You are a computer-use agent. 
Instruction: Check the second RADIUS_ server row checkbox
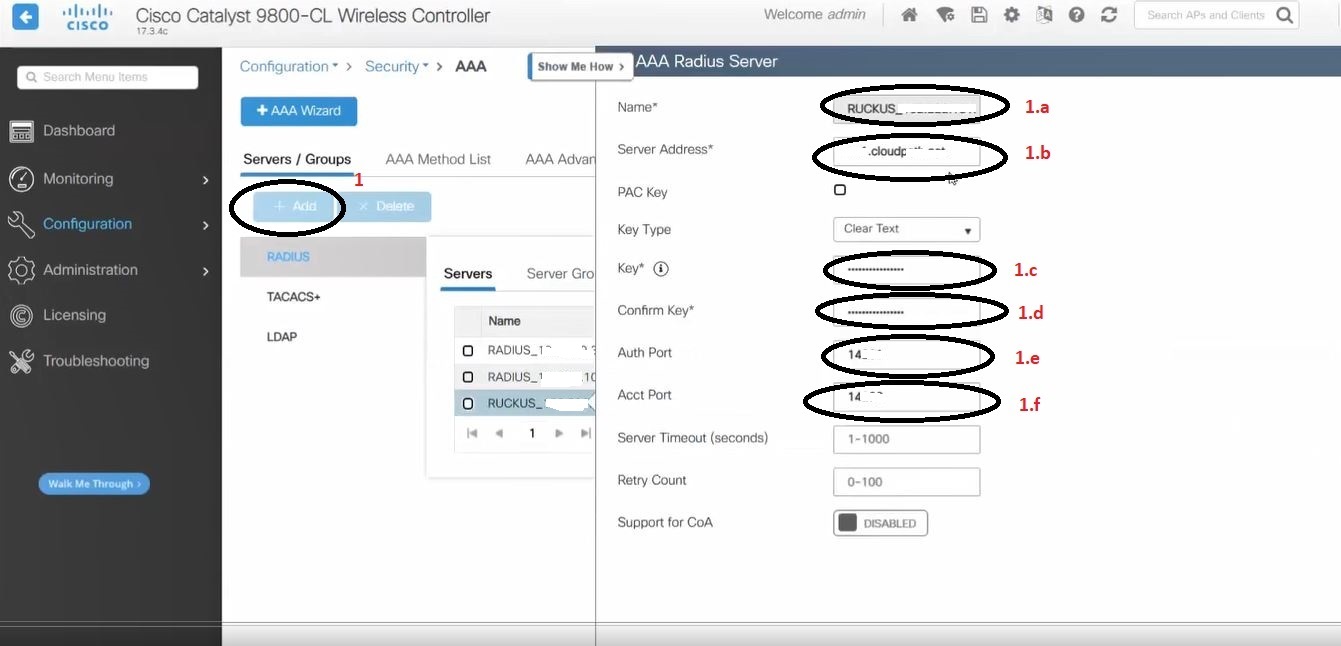coord(468,377)
